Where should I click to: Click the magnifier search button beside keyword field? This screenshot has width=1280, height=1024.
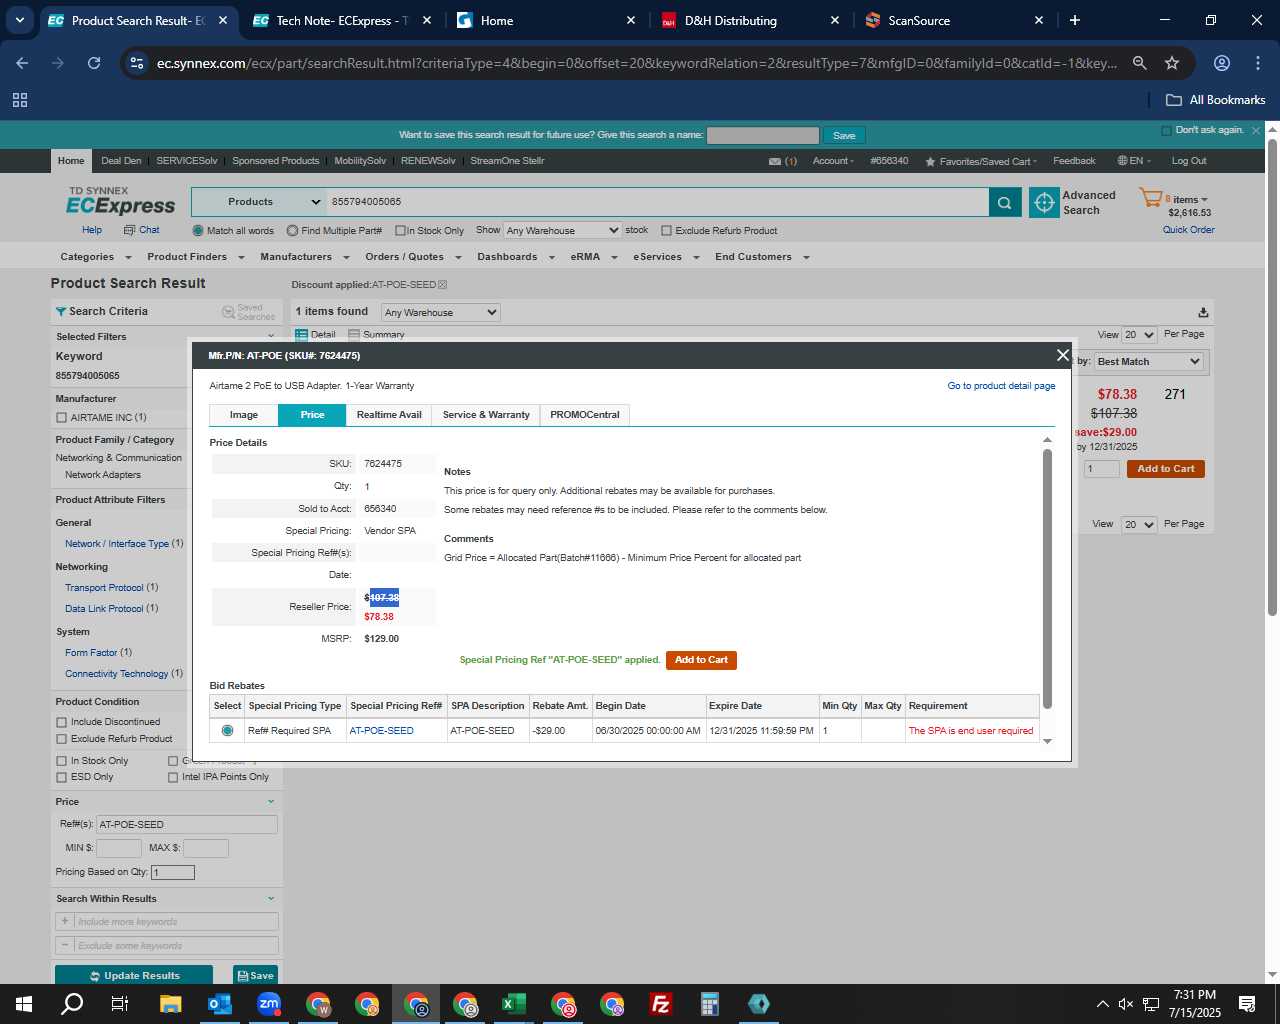[1005, 202]
